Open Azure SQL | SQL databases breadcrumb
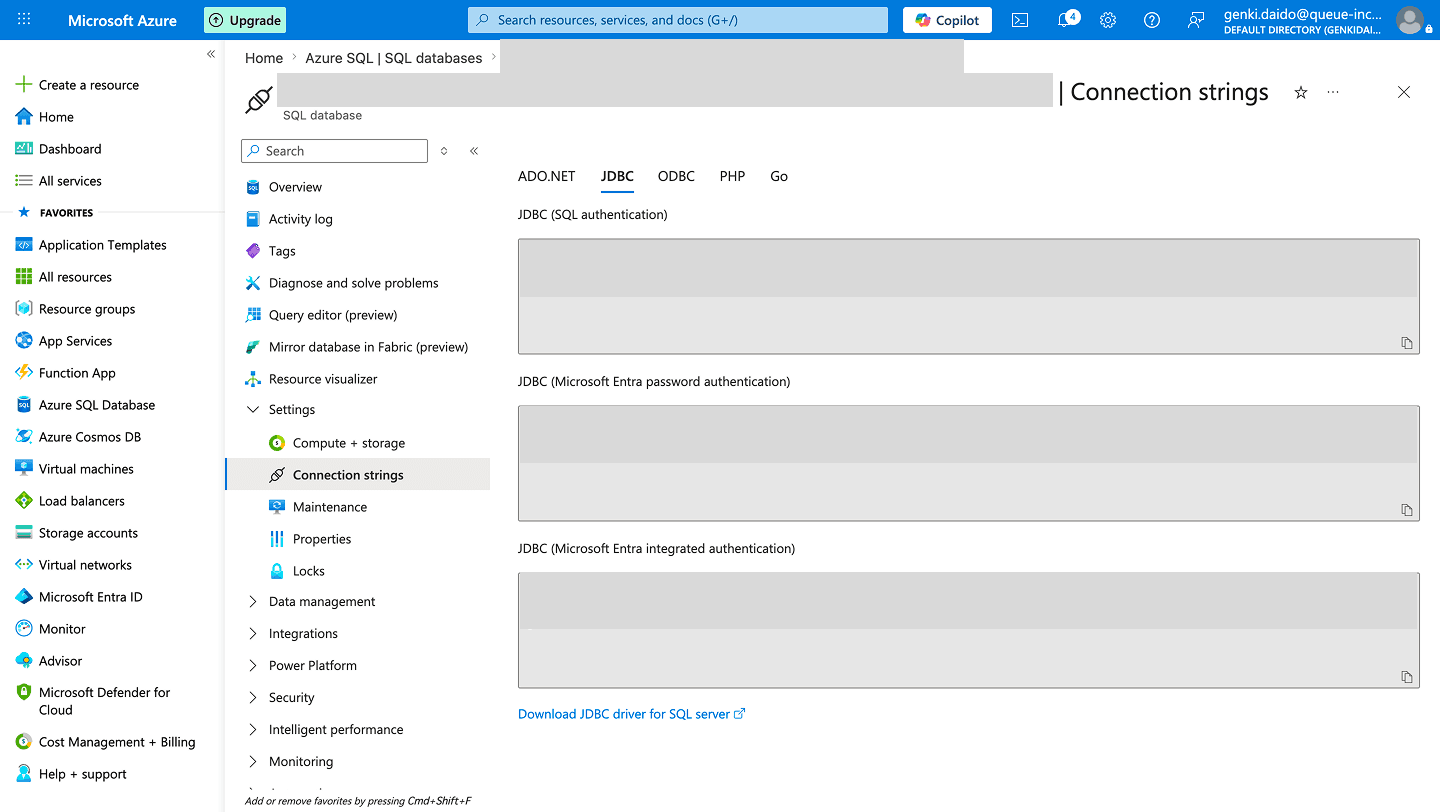1440x812 pixels. pos(394,58)
